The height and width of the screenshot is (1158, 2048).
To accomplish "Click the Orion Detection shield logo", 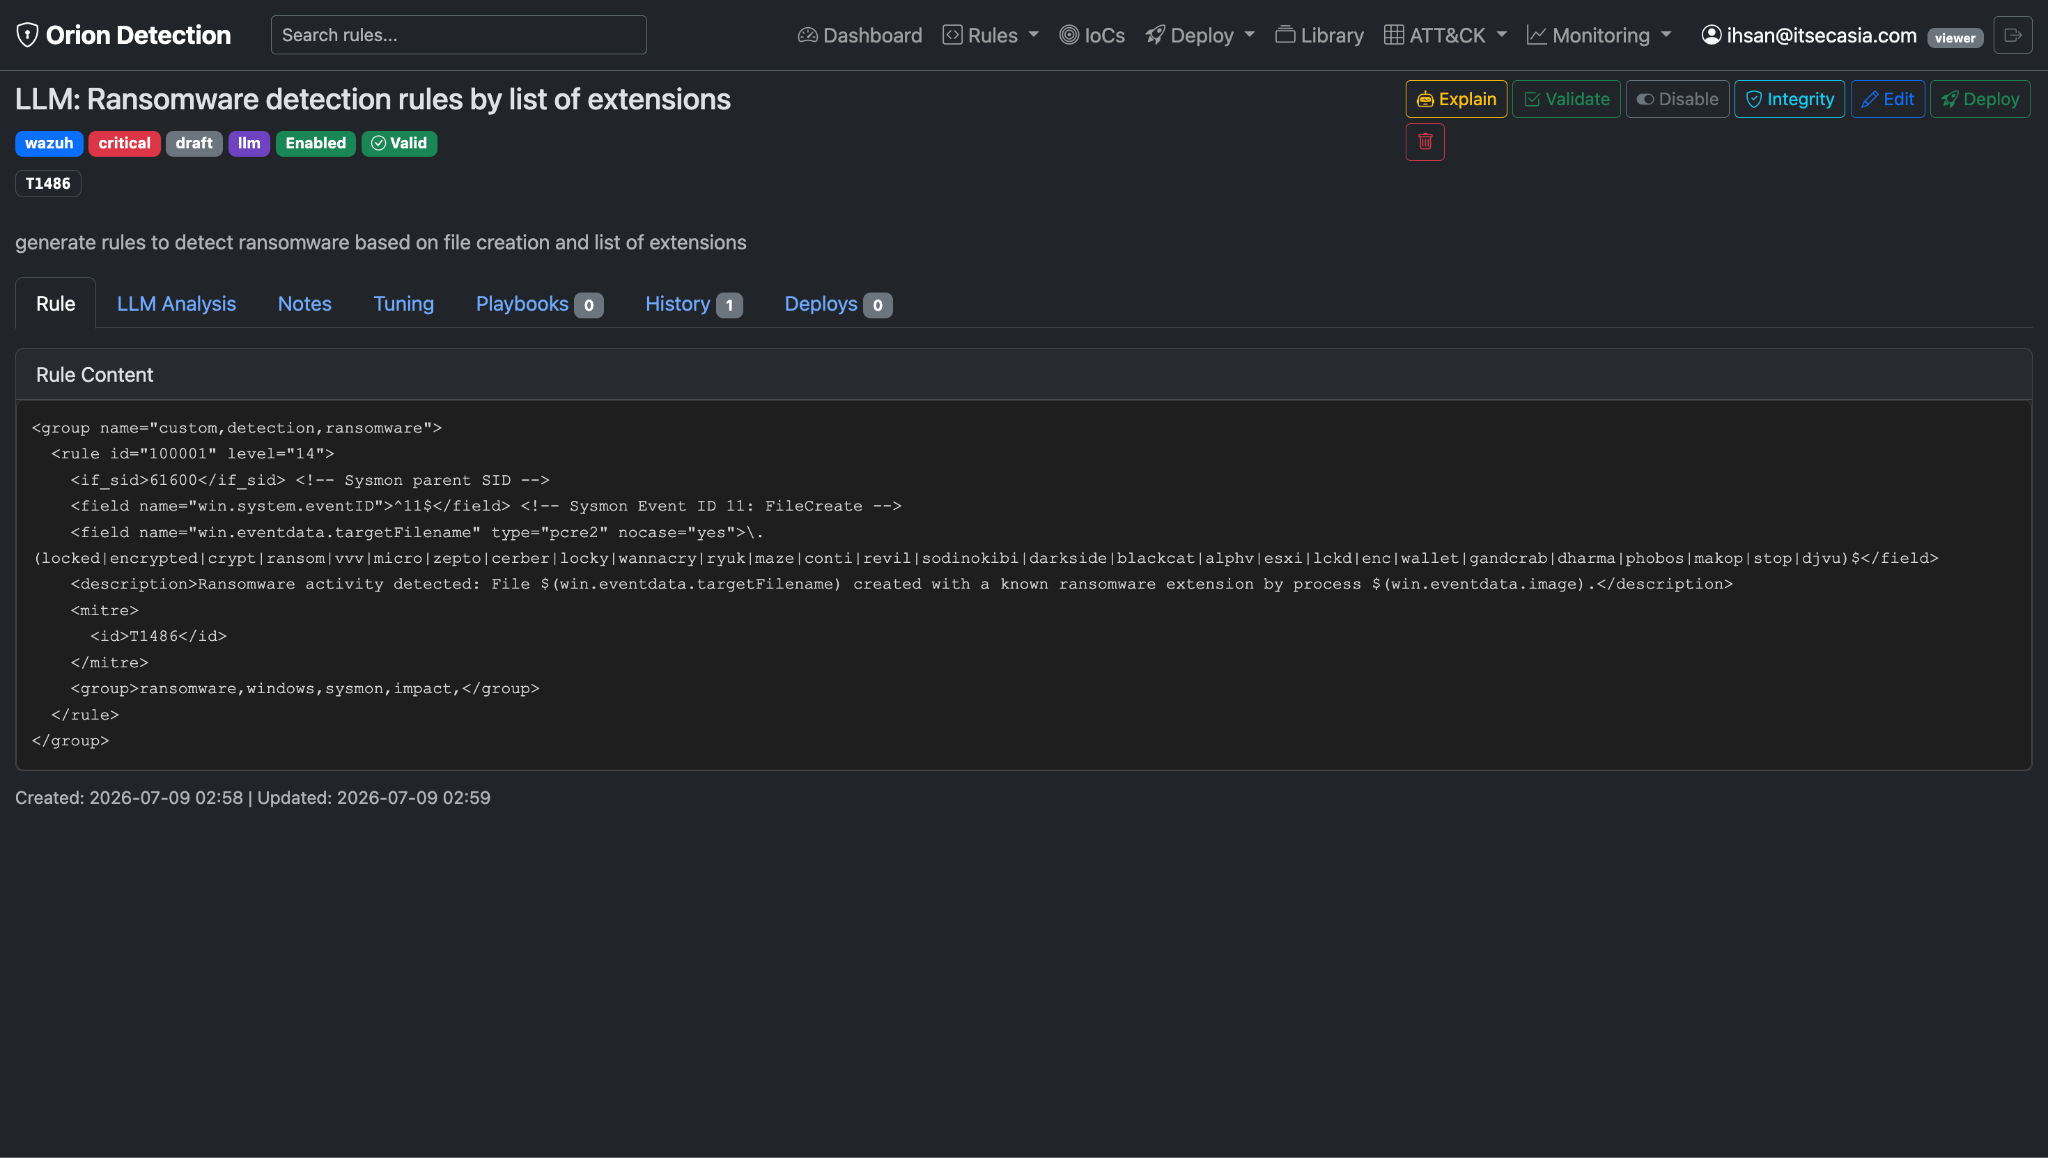I will click(x=27, y=35).
